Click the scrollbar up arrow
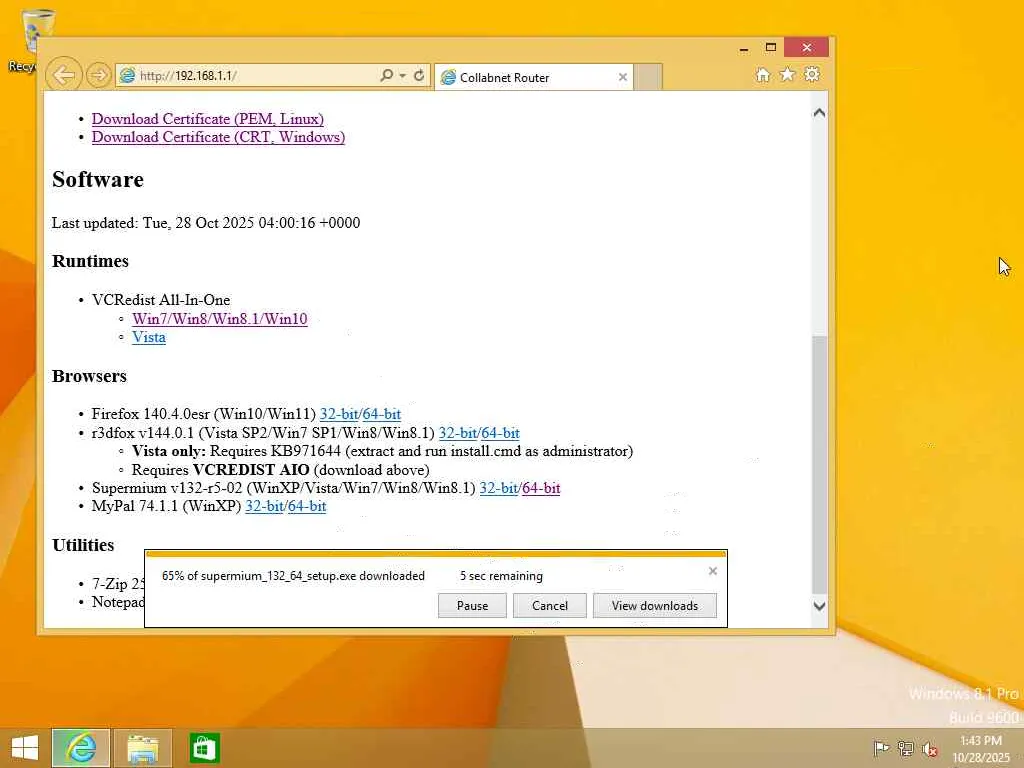 pos(819,112)
